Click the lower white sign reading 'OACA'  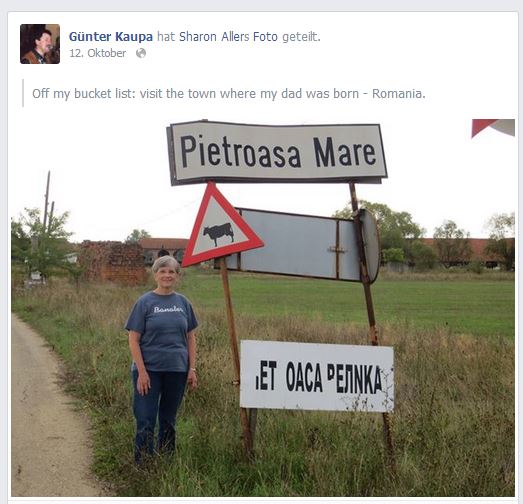point(317,376)
